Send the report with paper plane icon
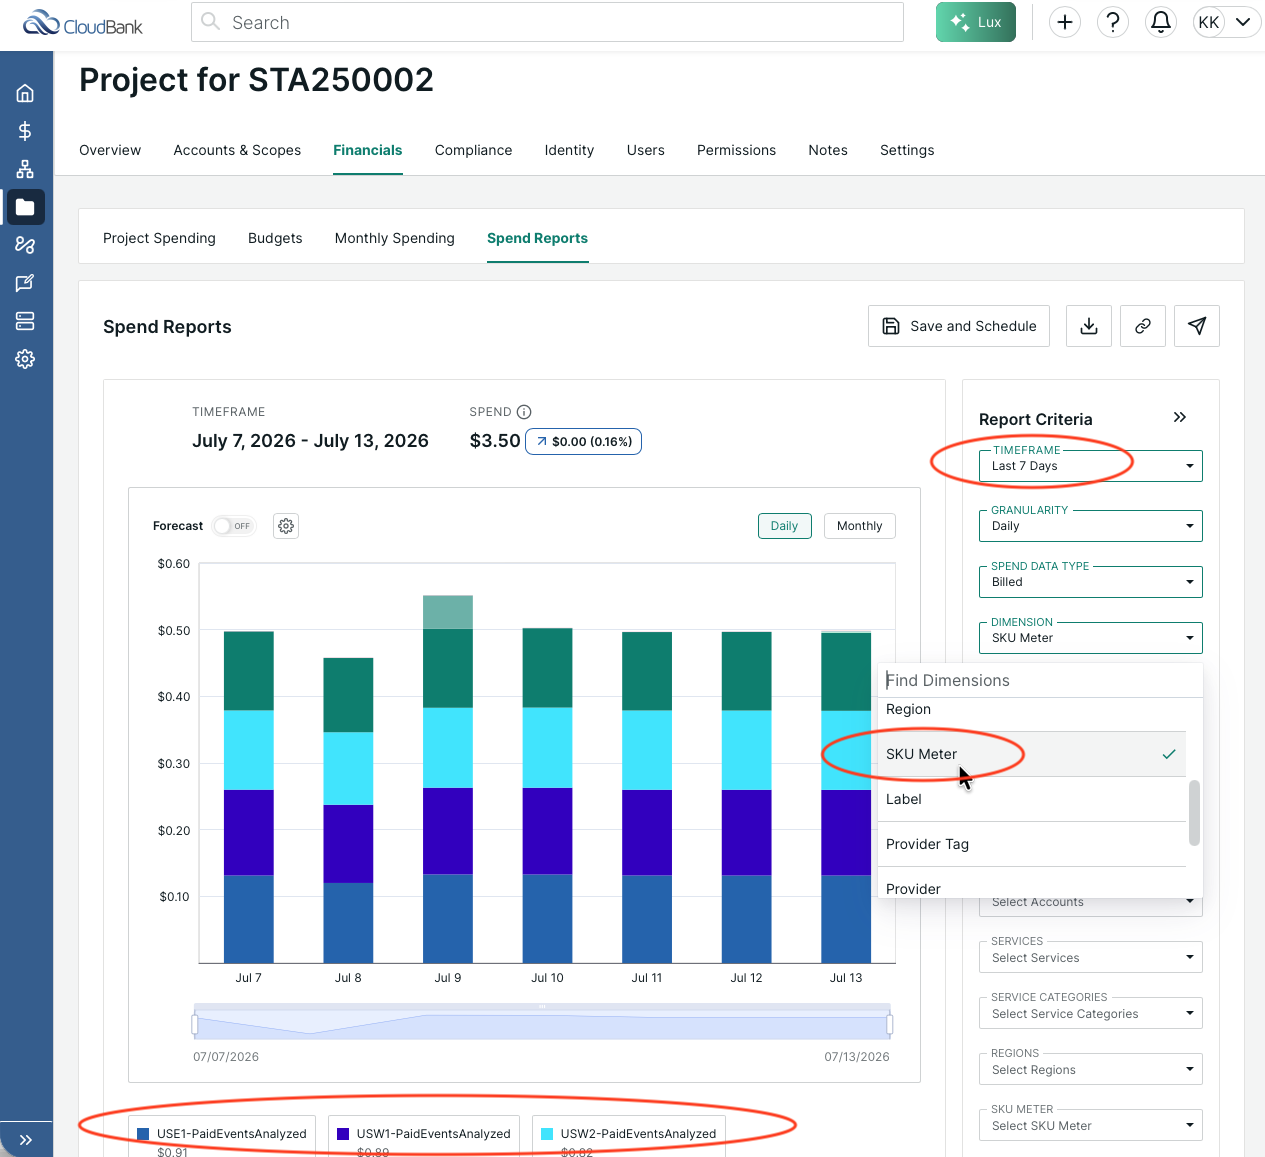 (1197, 326)
